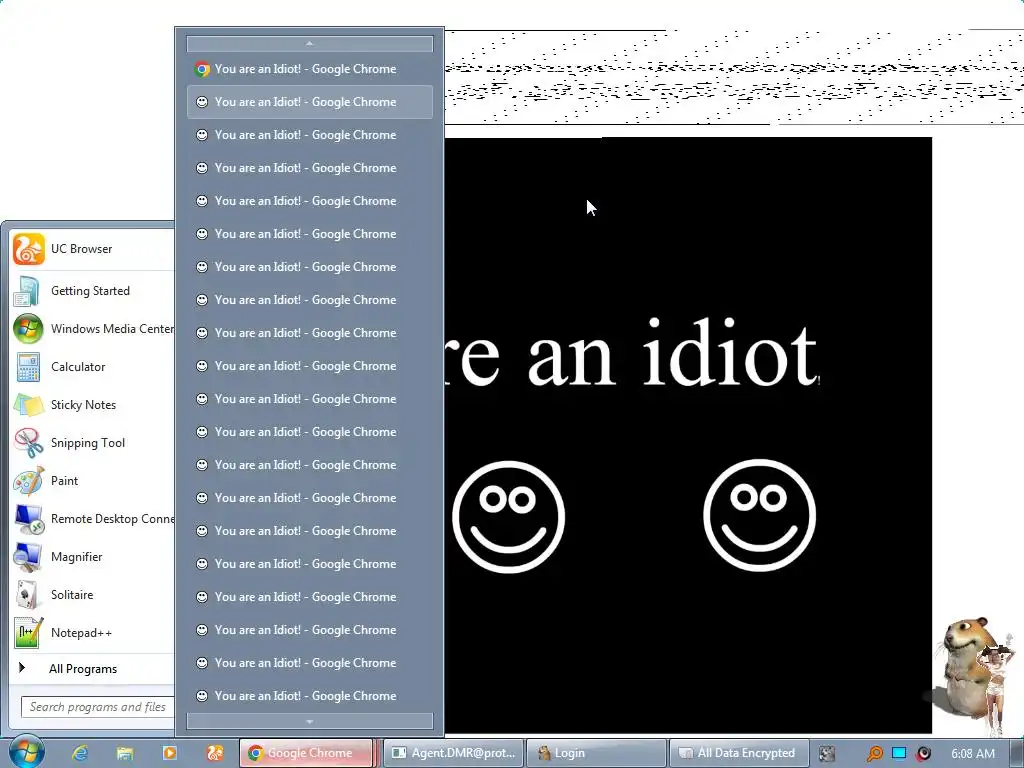Launch Notepad++ from the Start menu
The height and width of the screenshot is (768, 1024).
pos(92,632)
